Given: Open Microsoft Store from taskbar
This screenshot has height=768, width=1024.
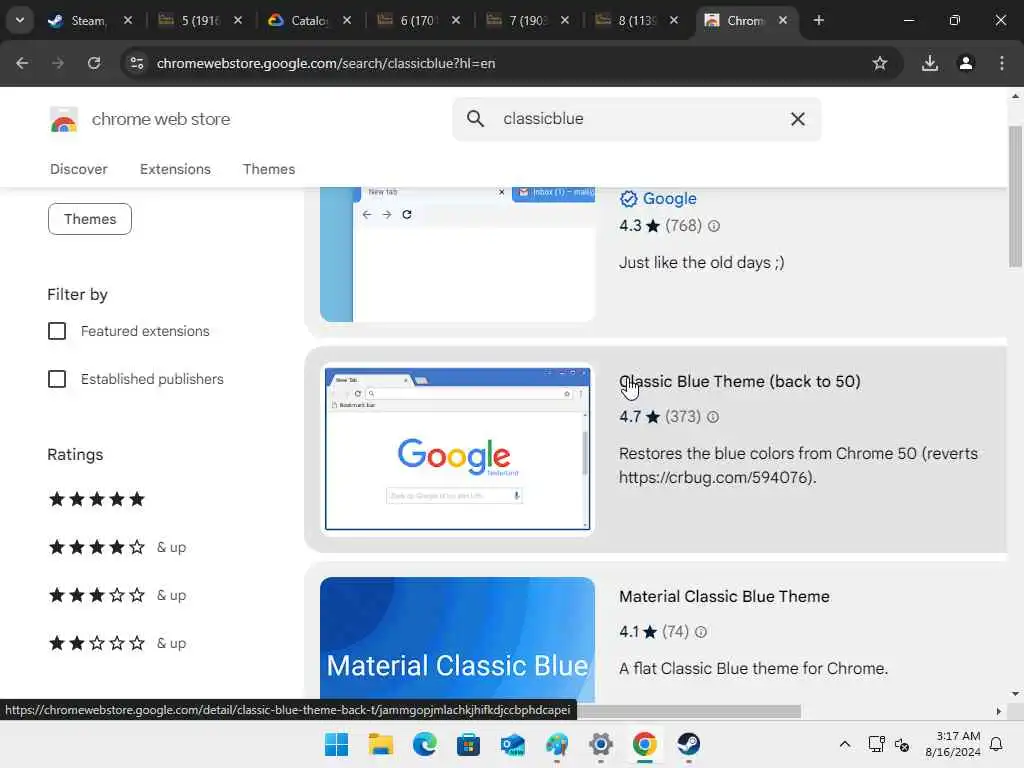Looking at the screenshot, I should pos(468,744).
